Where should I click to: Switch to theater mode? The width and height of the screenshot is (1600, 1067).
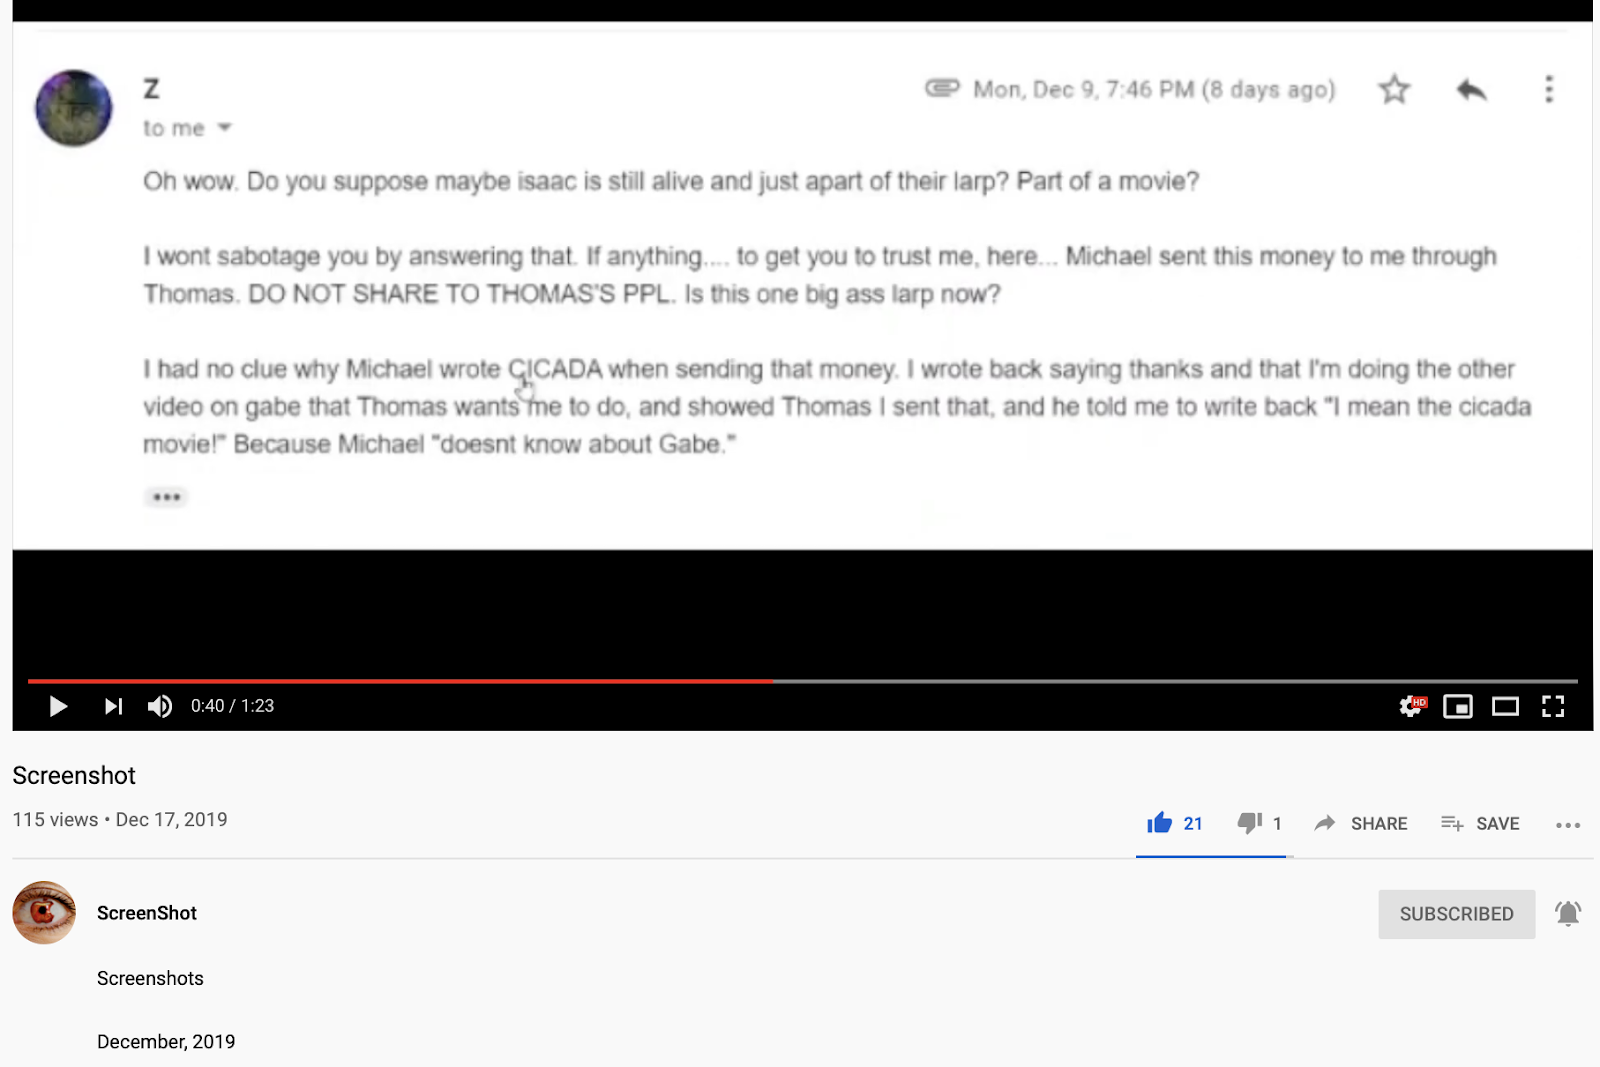(x=1505, y=706)
